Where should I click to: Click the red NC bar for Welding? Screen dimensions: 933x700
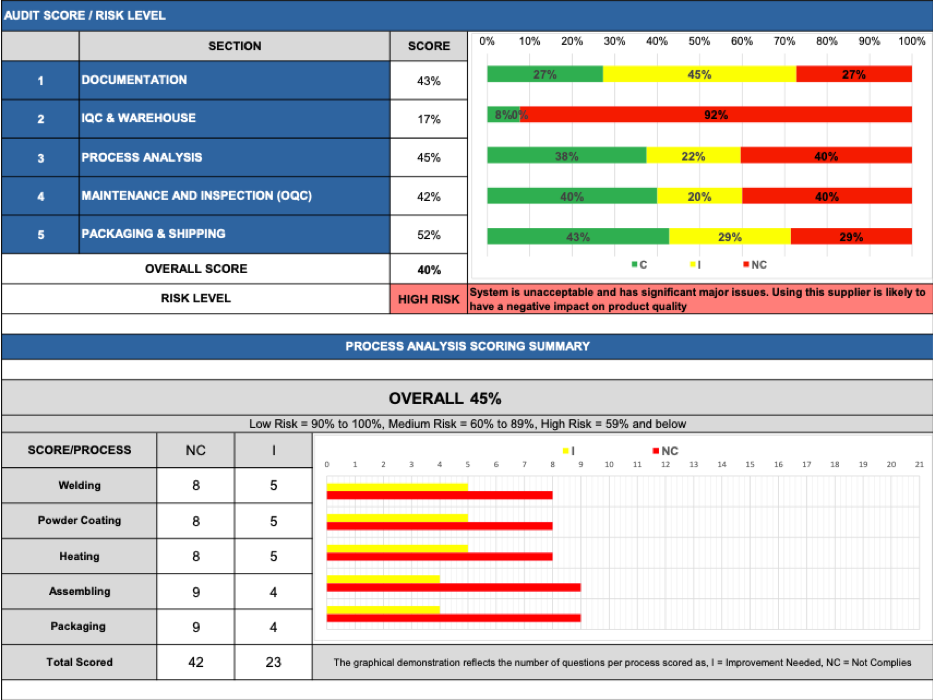tap(440, 493)
